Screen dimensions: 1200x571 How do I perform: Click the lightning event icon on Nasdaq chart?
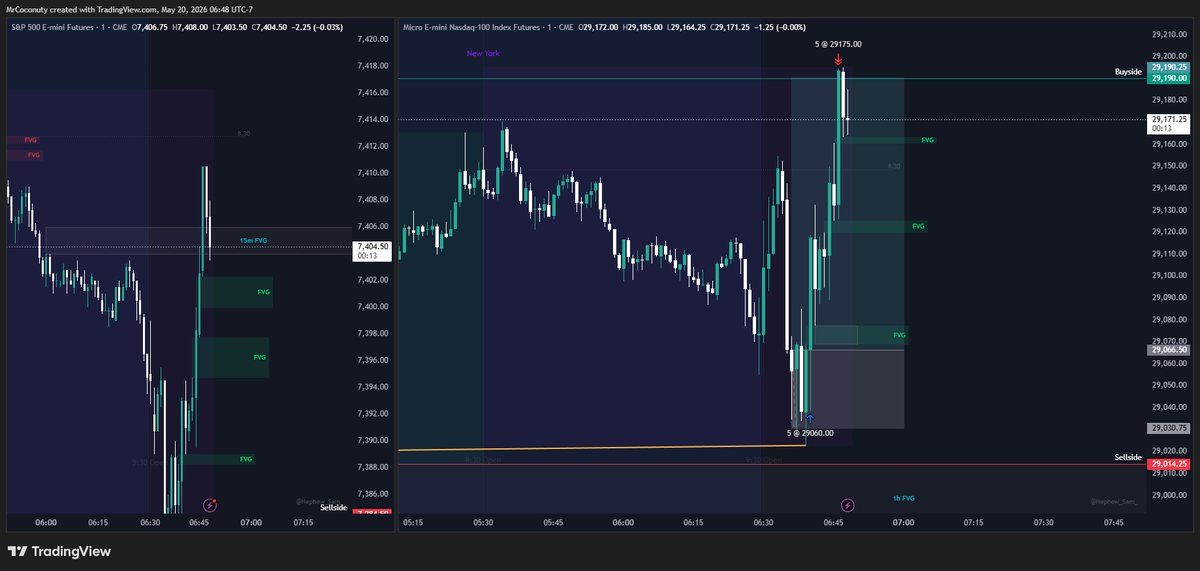coord(848,507)
